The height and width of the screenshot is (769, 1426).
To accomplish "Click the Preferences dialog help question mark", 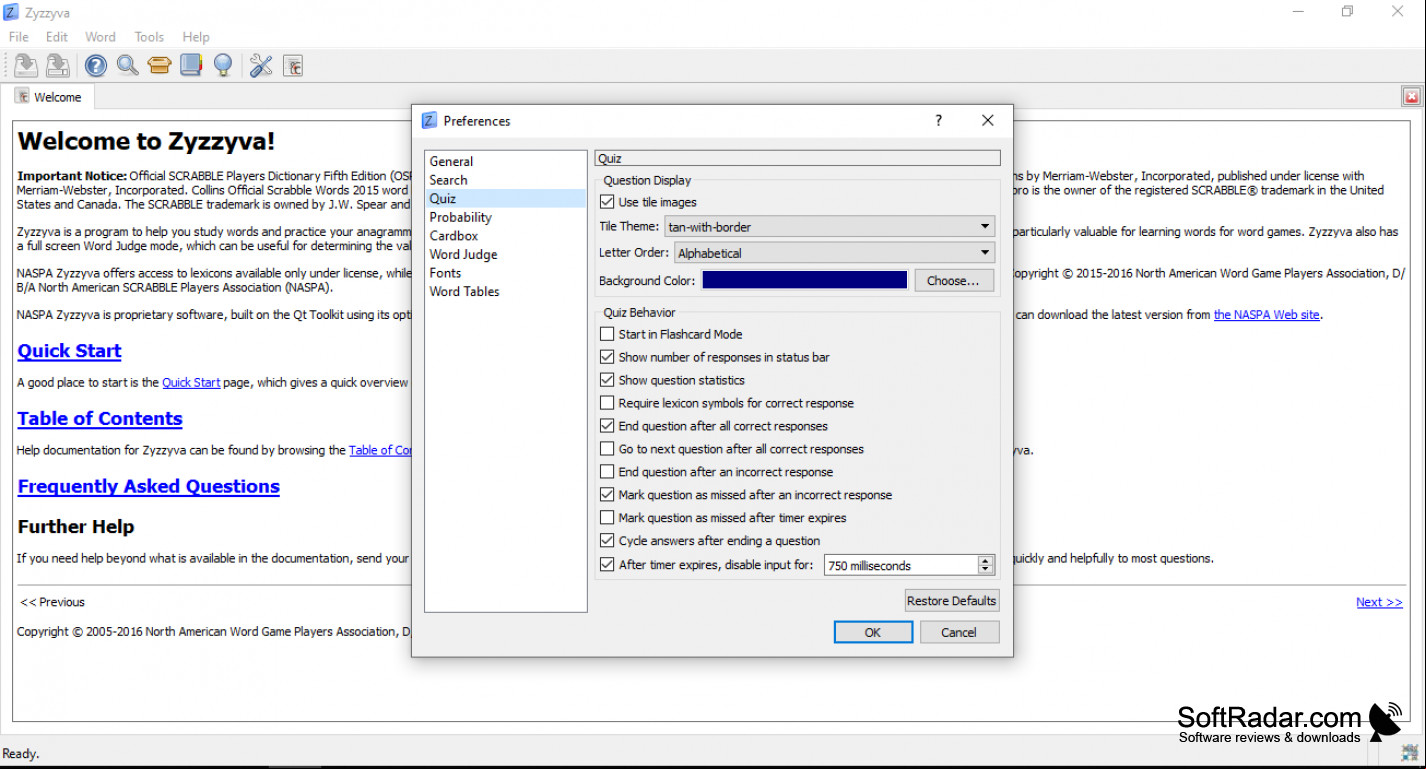I will [938, 120].
